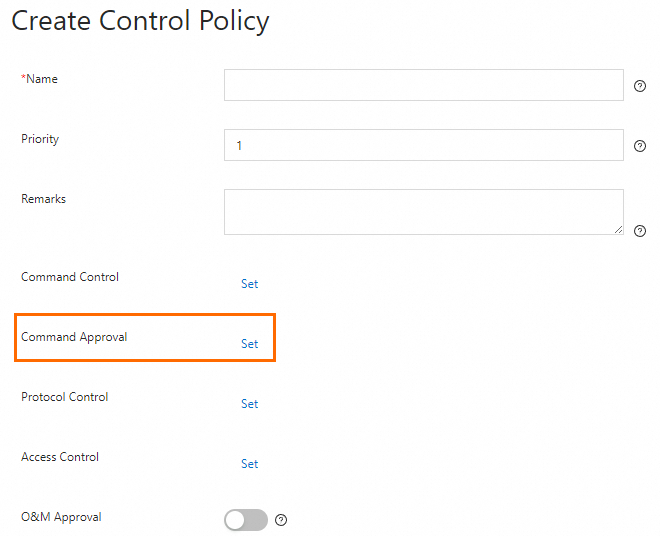Click the Command Control label
Screen dimensions: 660x536
[70, 277]
